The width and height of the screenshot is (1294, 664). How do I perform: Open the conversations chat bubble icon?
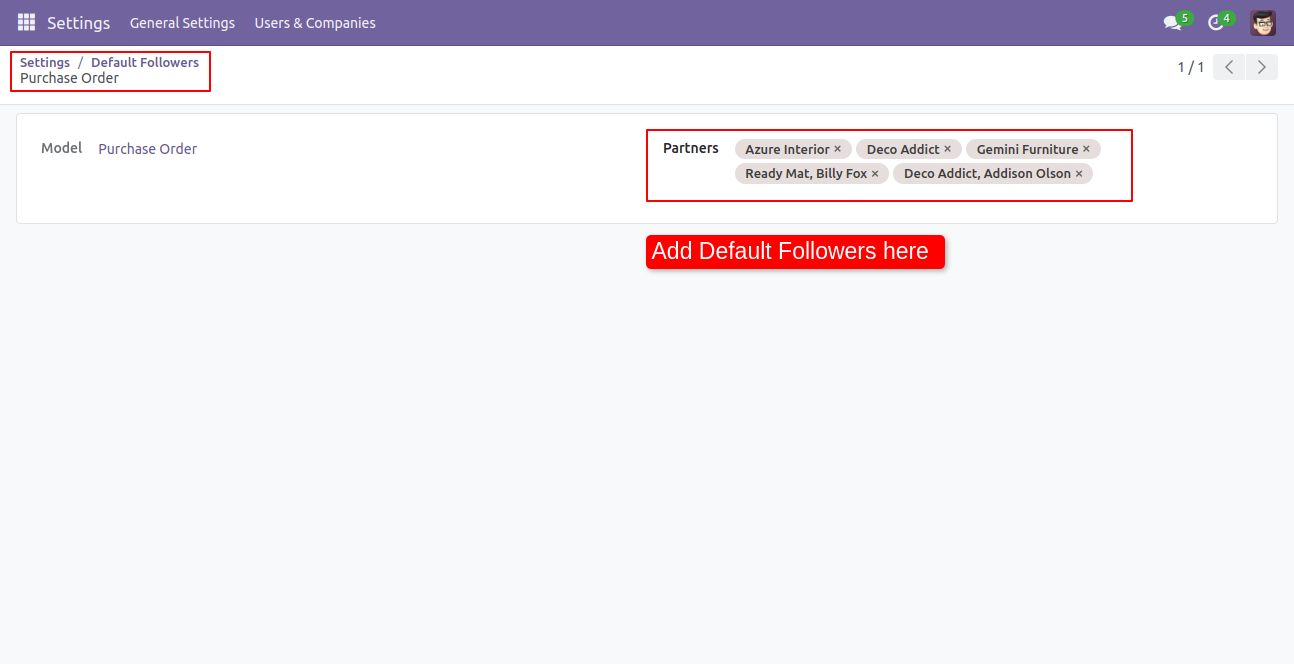[1172, 22]
